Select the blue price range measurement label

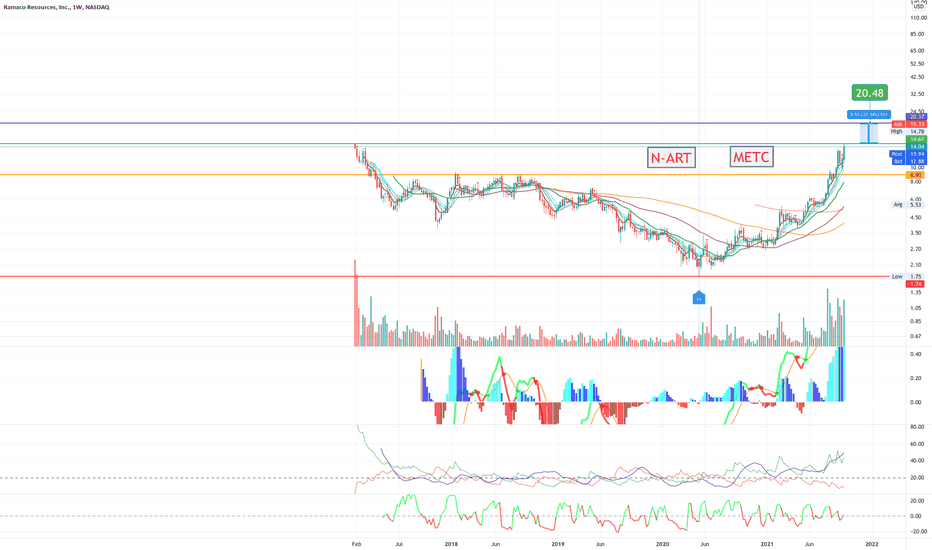(868, 114)
